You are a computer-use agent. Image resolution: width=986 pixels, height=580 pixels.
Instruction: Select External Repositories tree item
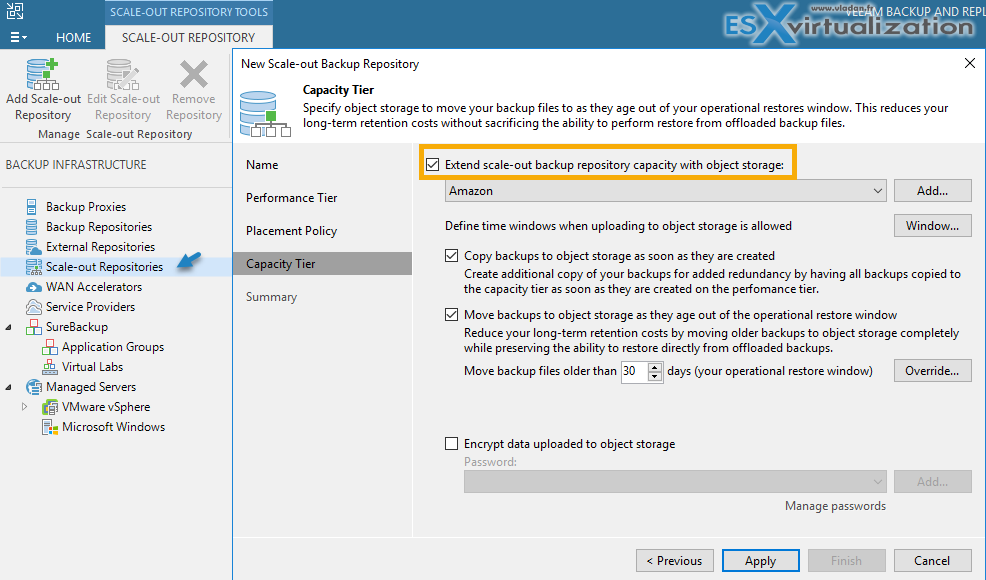[x=100, y=247]
